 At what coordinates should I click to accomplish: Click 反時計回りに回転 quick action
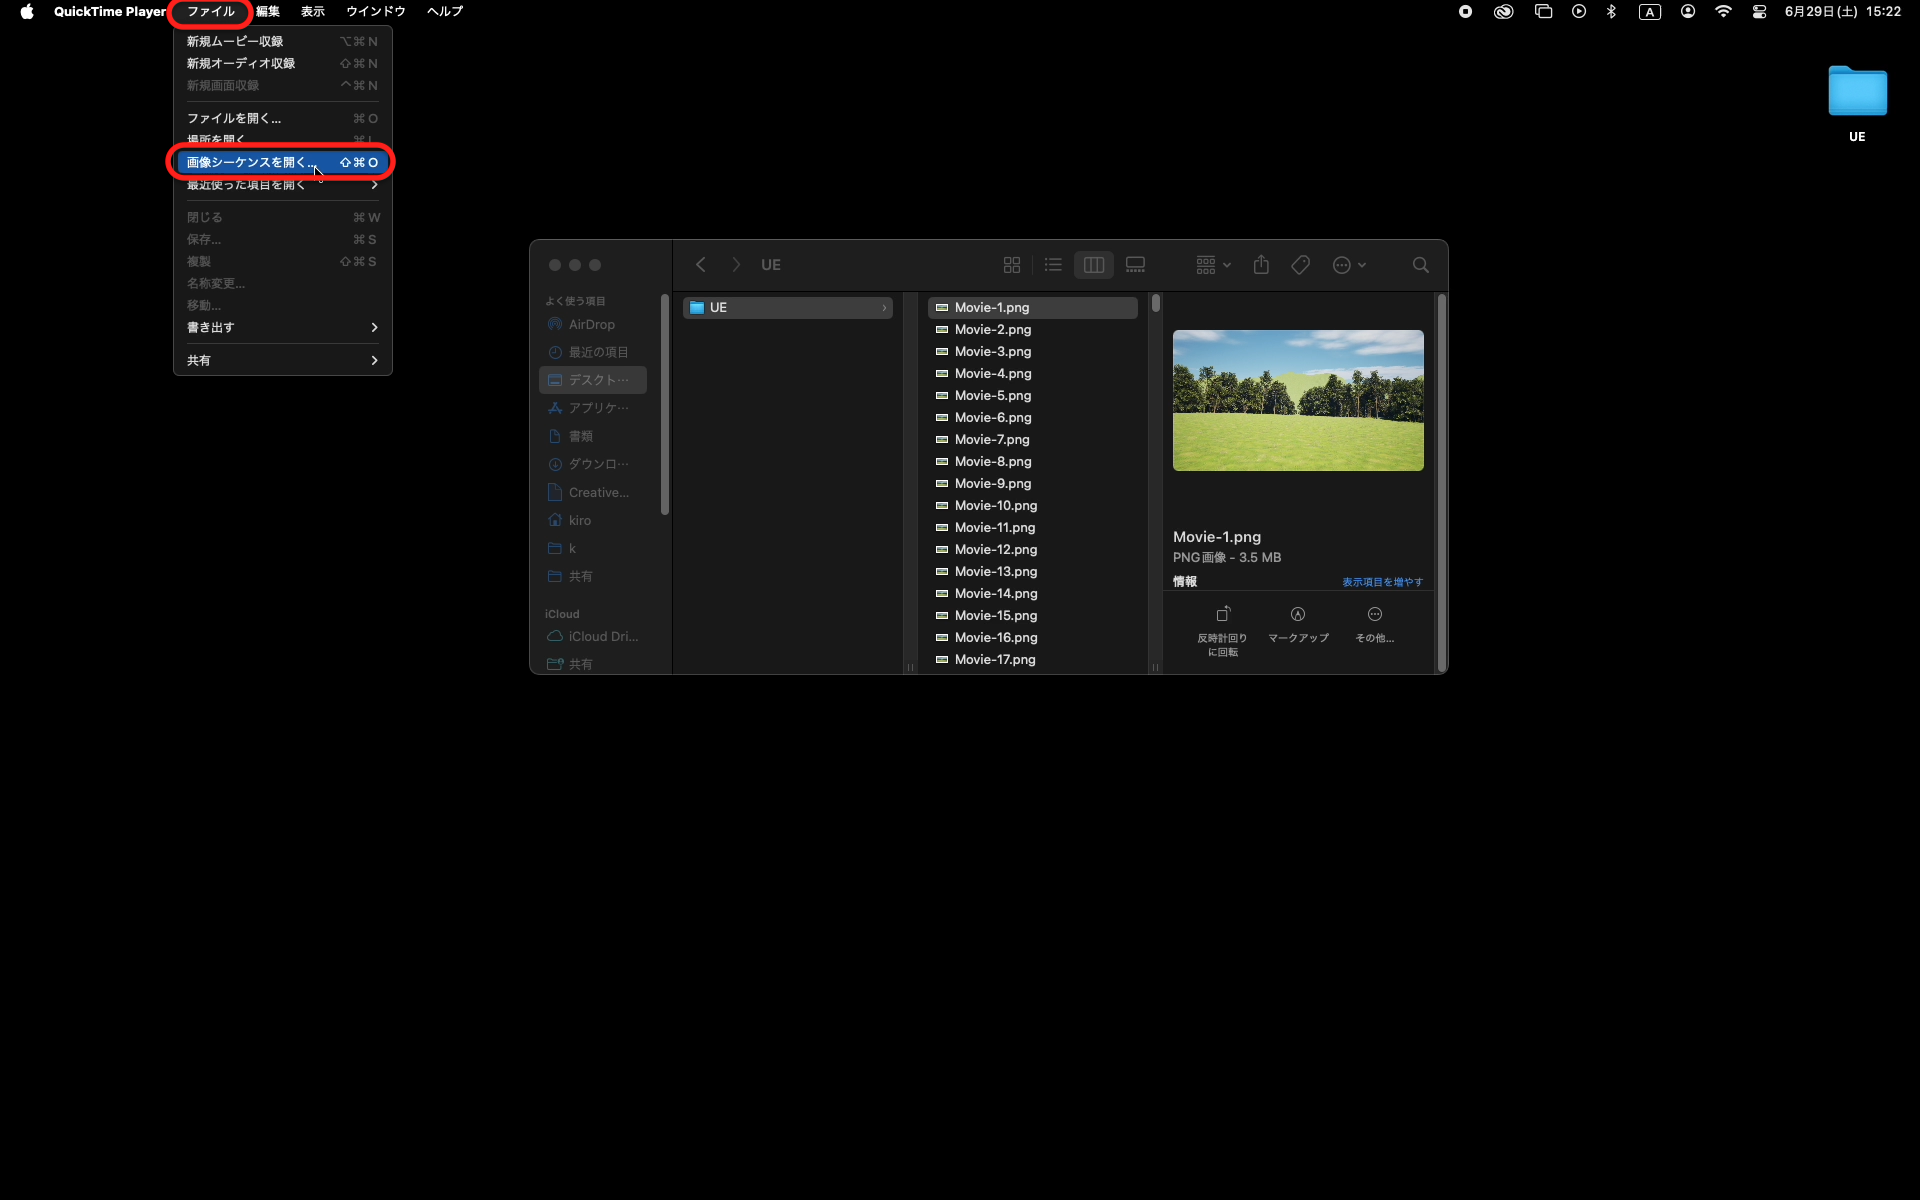coord(1222,631)
